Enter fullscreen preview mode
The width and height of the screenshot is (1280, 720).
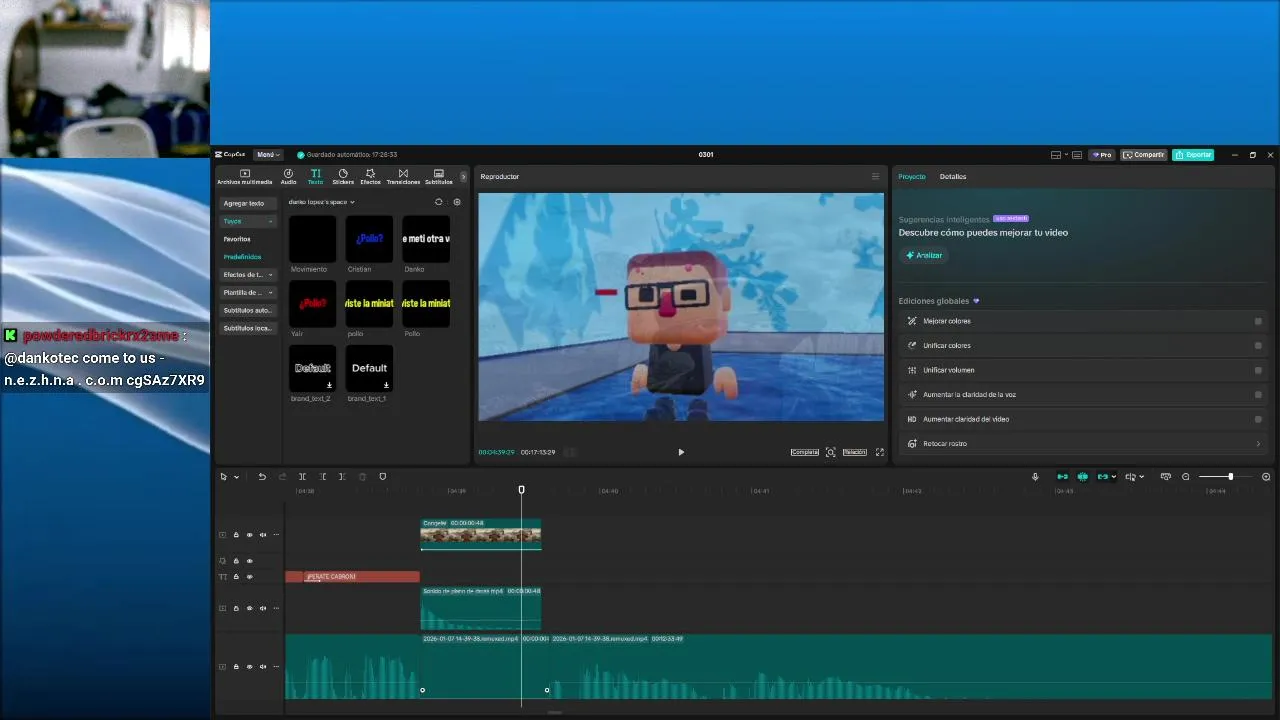click(880, 452)
